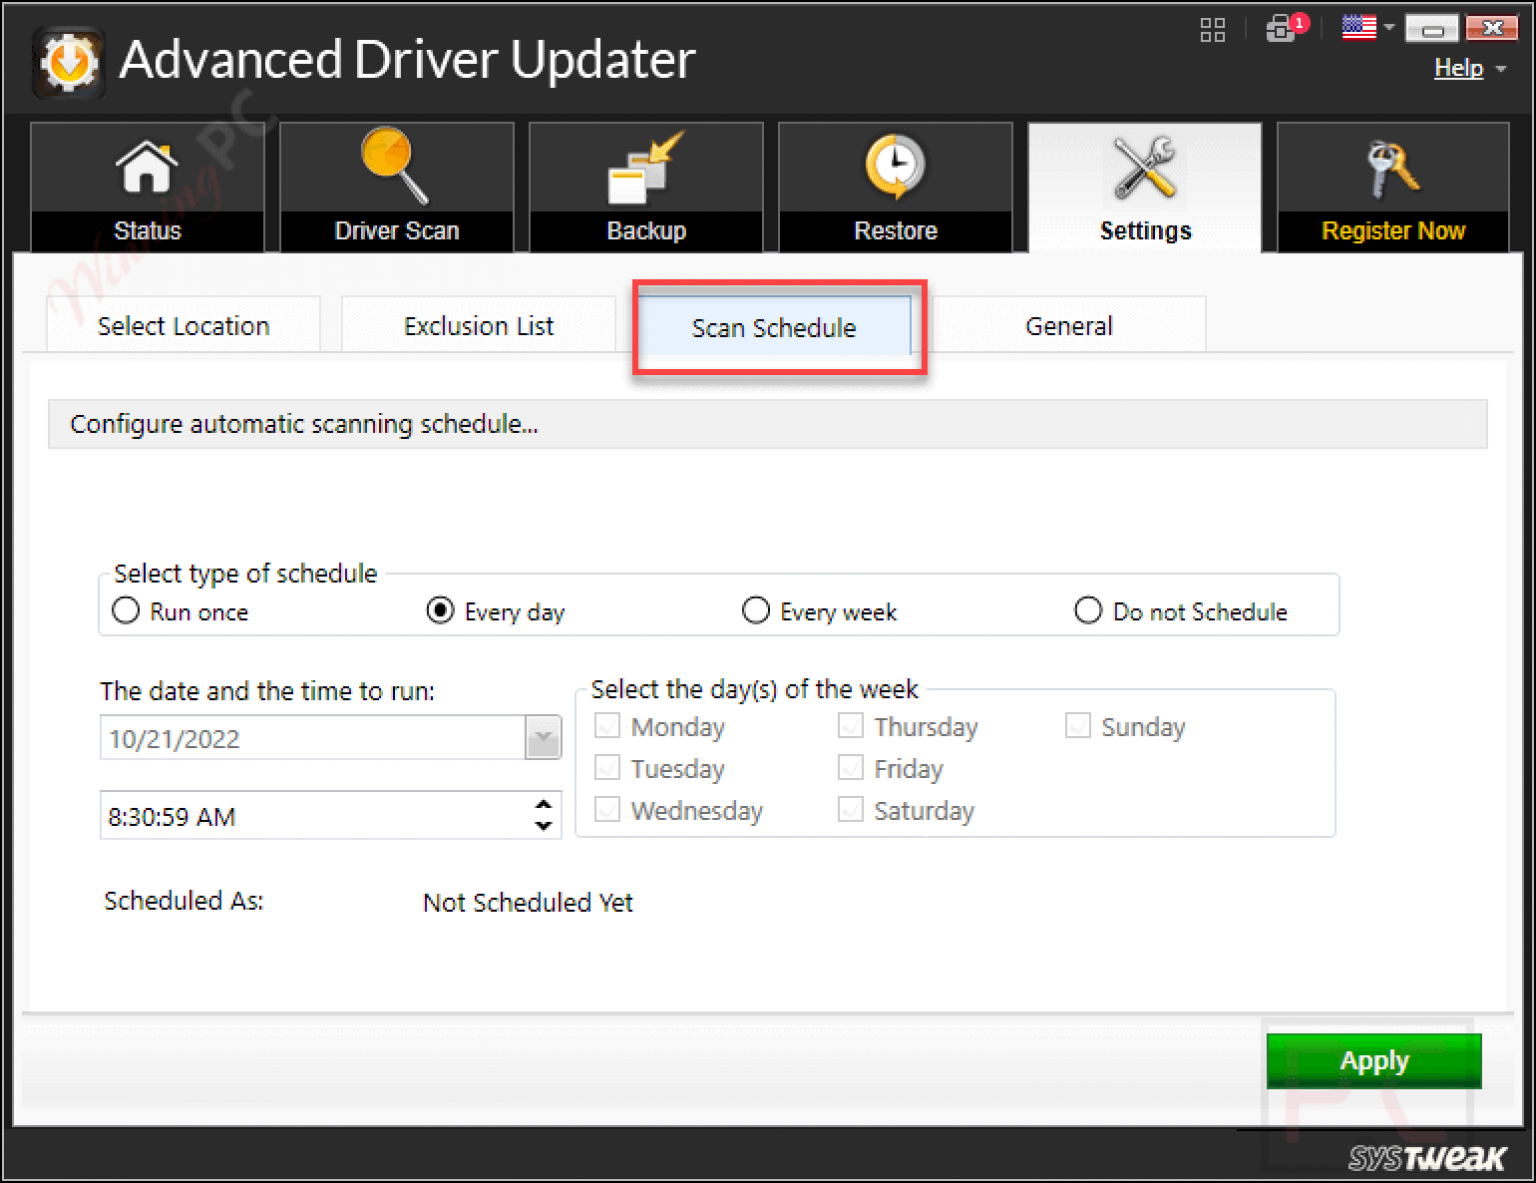This screenshot has width=1536, height=1183.
Task: Switch to the Exclusion List tab
Action: pyautogui.click(x=478, y=325)
